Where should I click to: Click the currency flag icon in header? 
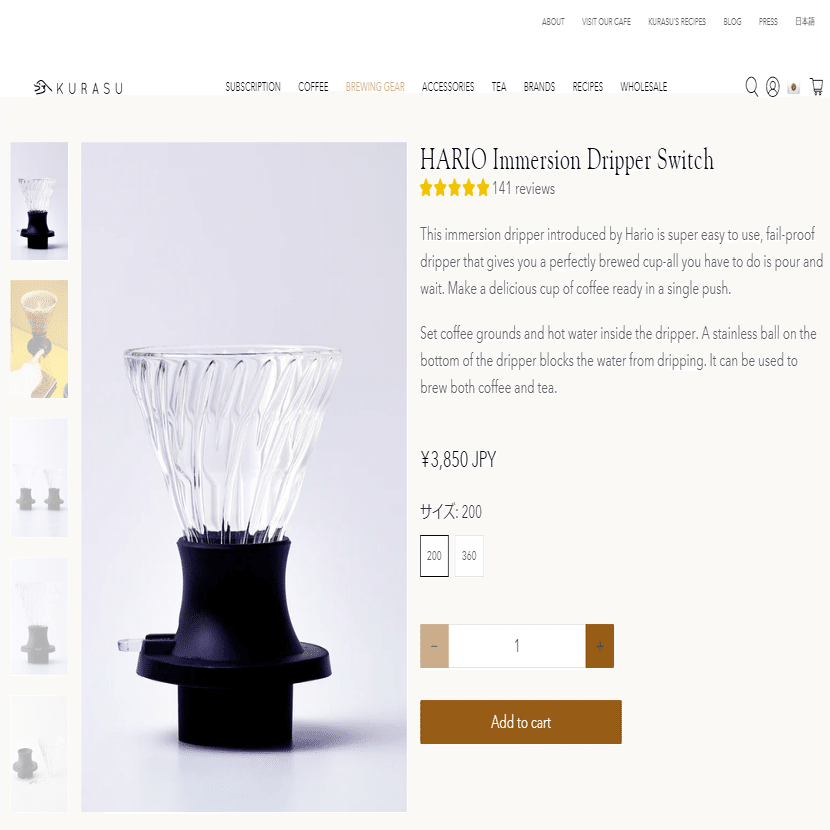pyautogui.click(x=793, y=87)
